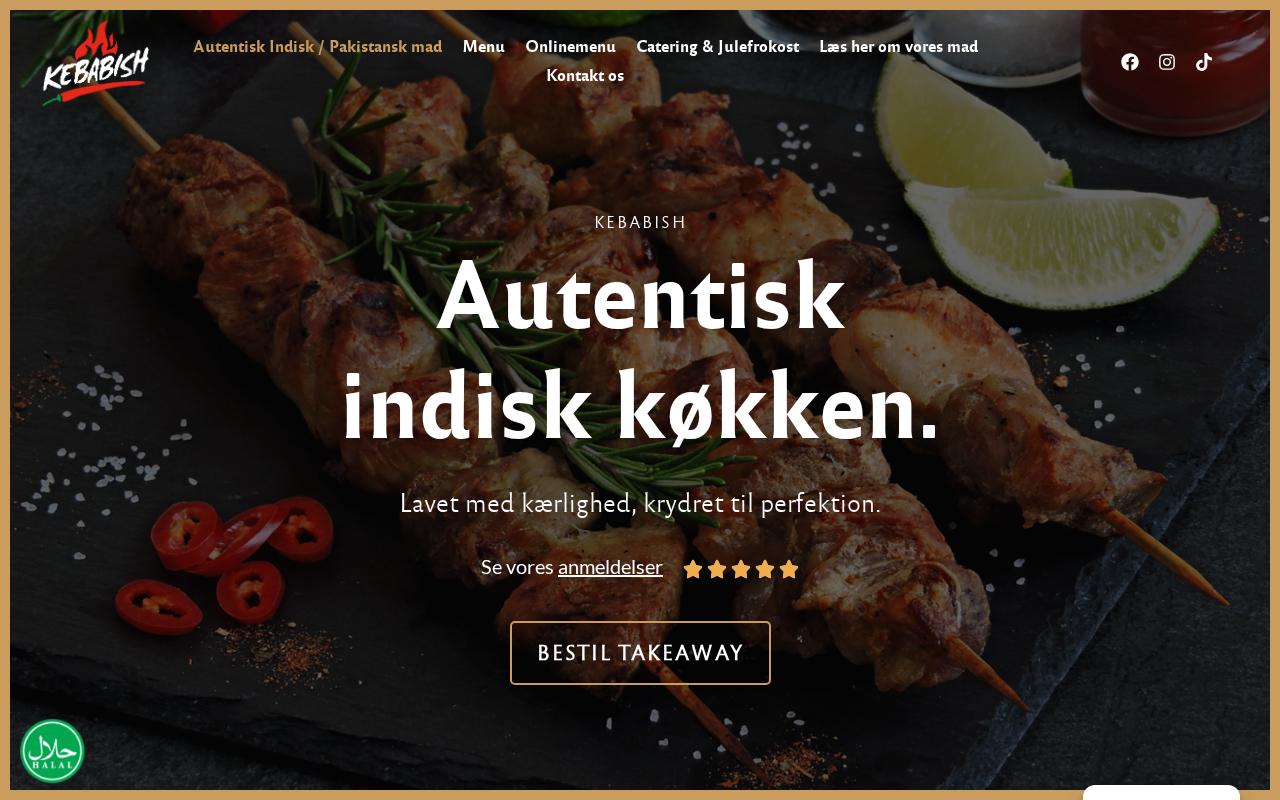Follow the anmeldelser reviews link

tap(610, 567)
